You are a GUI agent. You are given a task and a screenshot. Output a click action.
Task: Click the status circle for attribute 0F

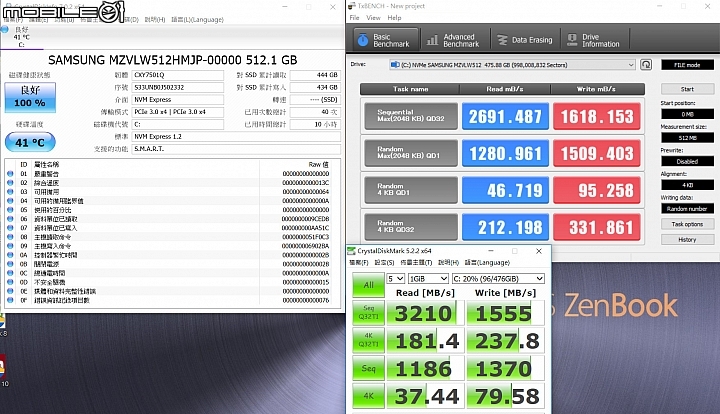10,300
